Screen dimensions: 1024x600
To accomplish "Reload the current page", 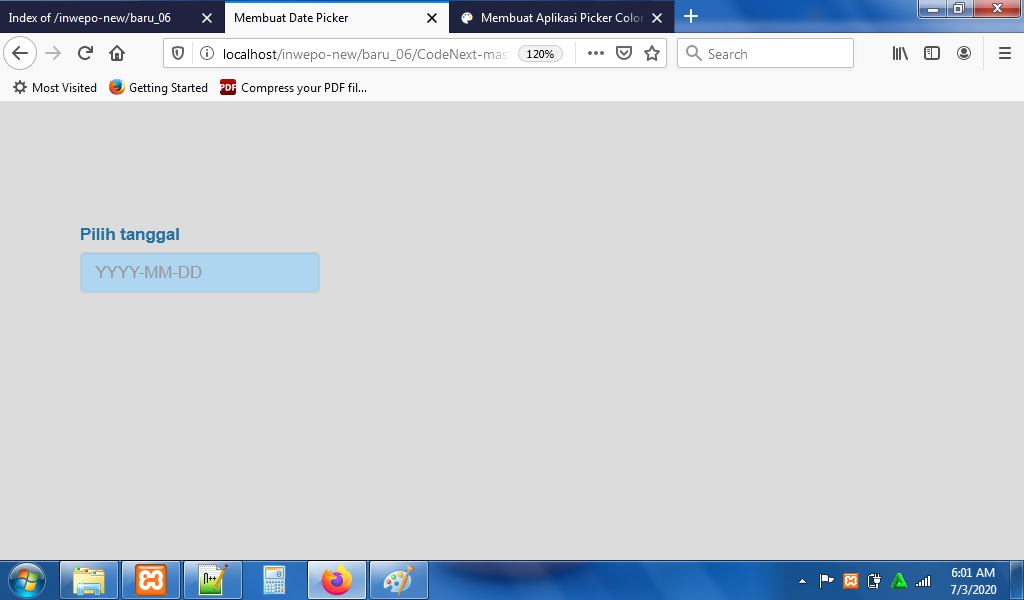I will click(x=85, y=54).
